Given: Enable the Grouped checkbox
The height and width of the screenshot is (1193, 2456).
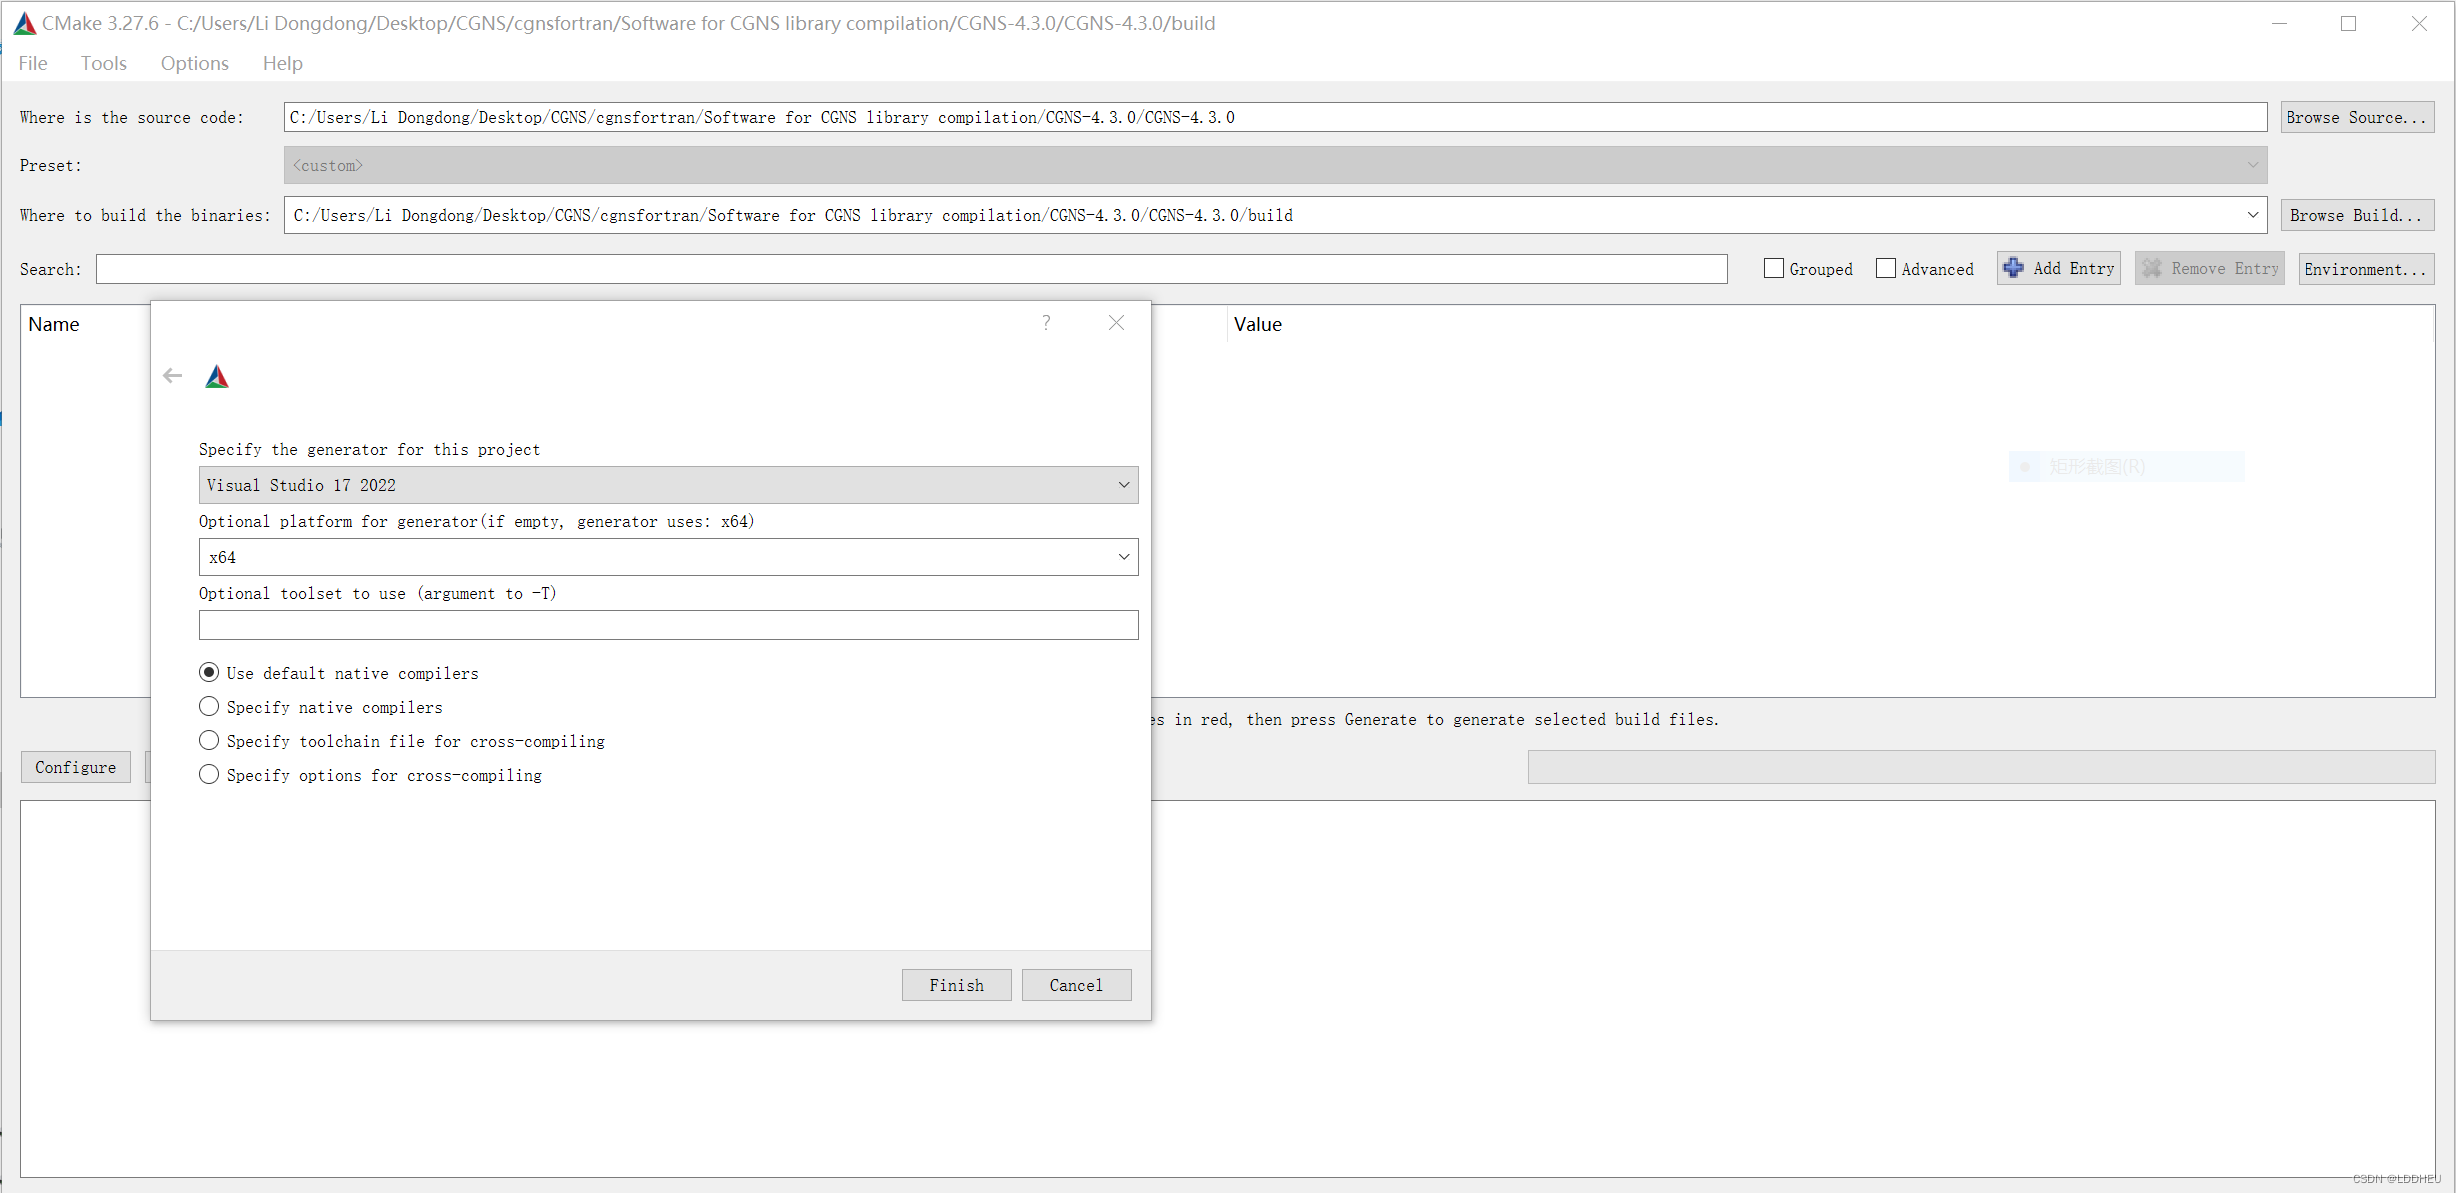Looking at the screenshot, I should (x=1774, y=268).
